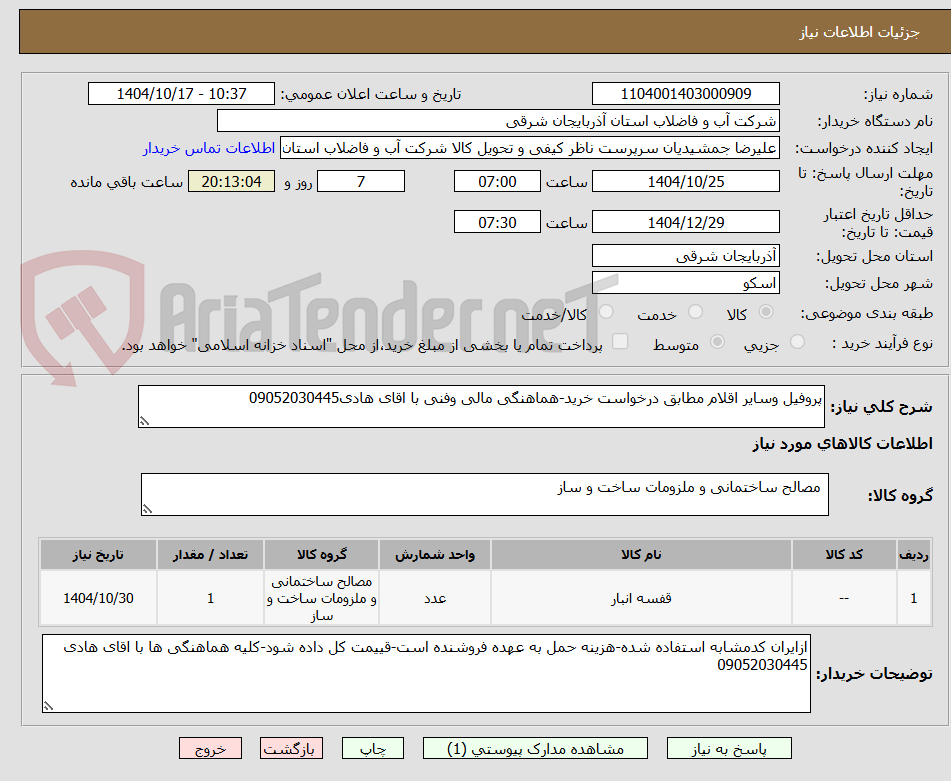Click the announcement date 1404/10/17 field
This screenshot has width=951, height=781.
pyautogui.click(x=181, y=94)
